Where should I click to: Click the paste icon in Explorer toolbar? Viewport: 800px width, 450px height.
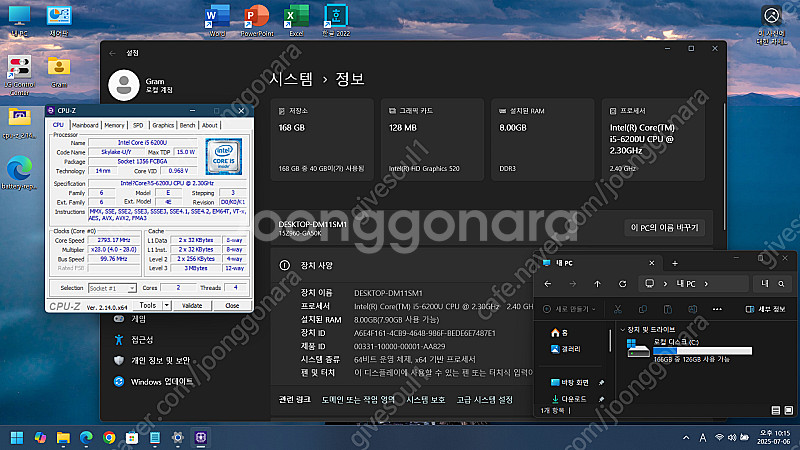click(667, 309)
